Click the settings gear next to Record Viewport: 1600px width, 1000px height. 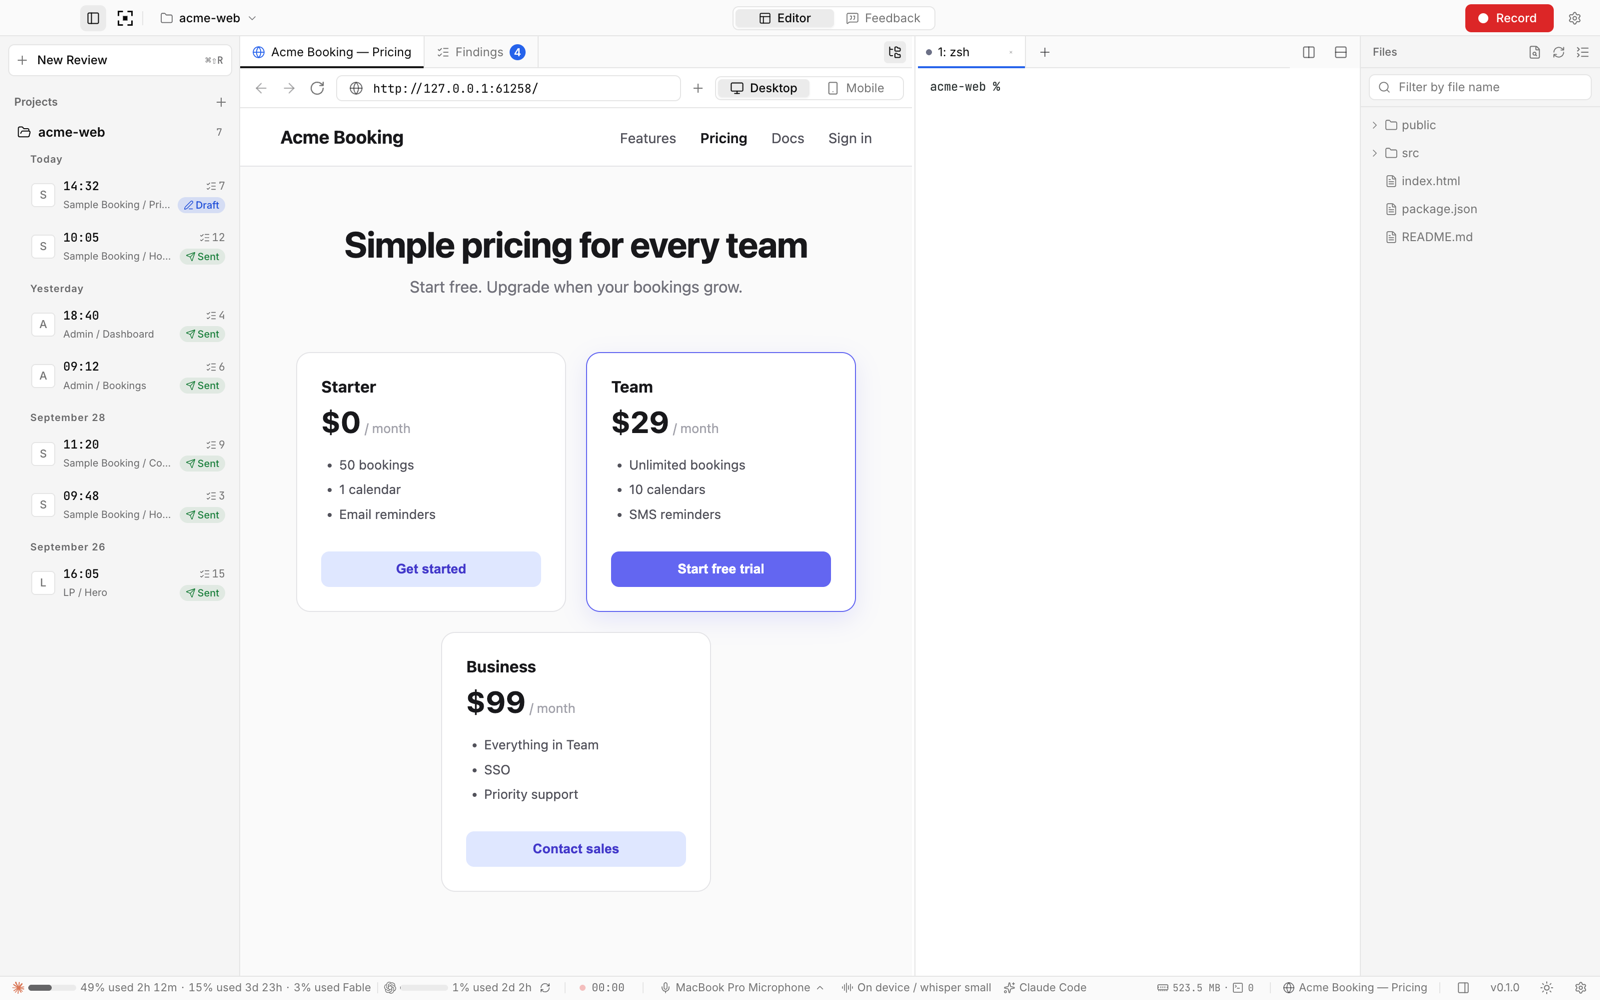click(x=1574, y=18)
